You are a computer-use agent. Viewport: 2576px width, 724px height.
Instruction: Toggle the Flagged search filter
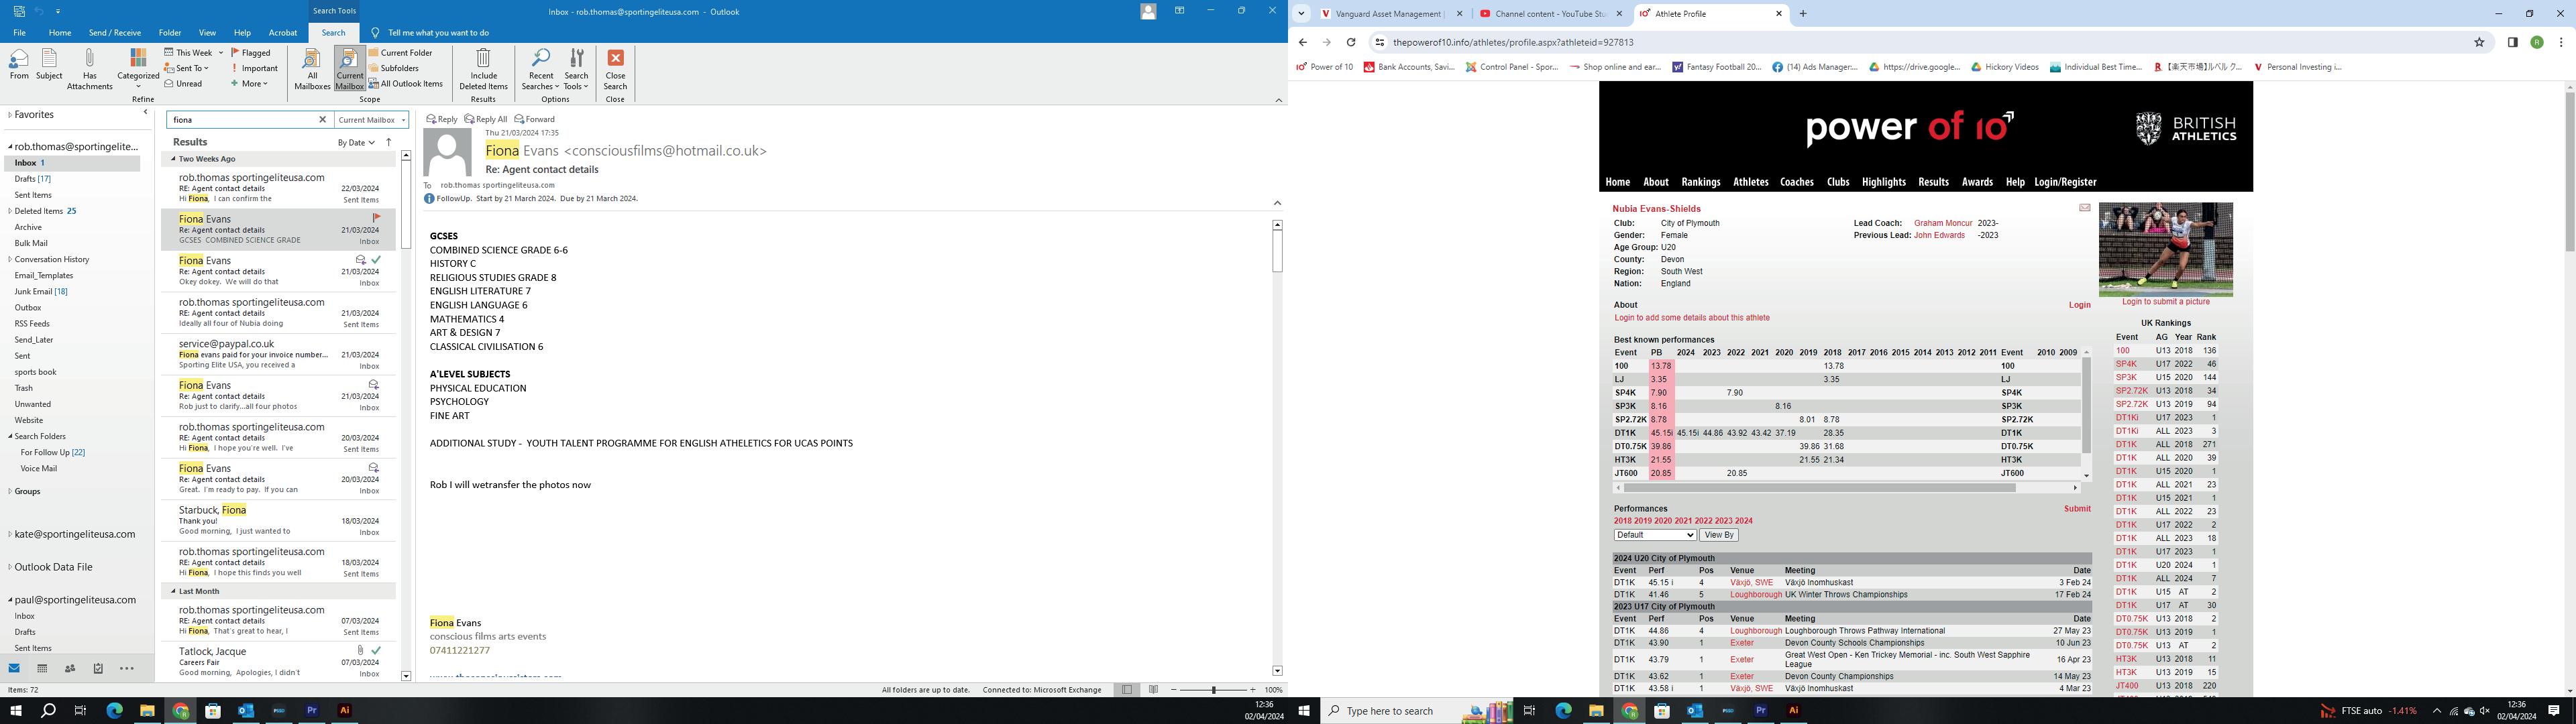click(251, 53)
